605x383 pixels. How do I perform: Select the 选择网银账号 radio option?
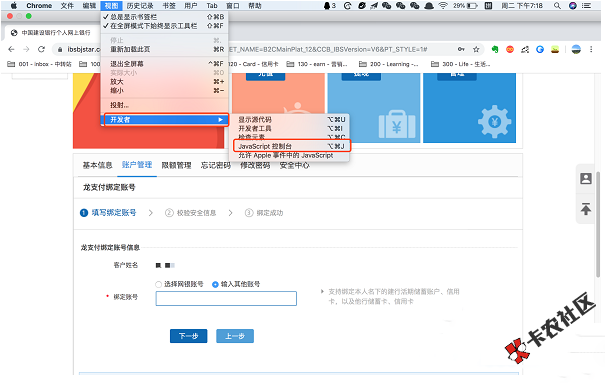[158, 284]
